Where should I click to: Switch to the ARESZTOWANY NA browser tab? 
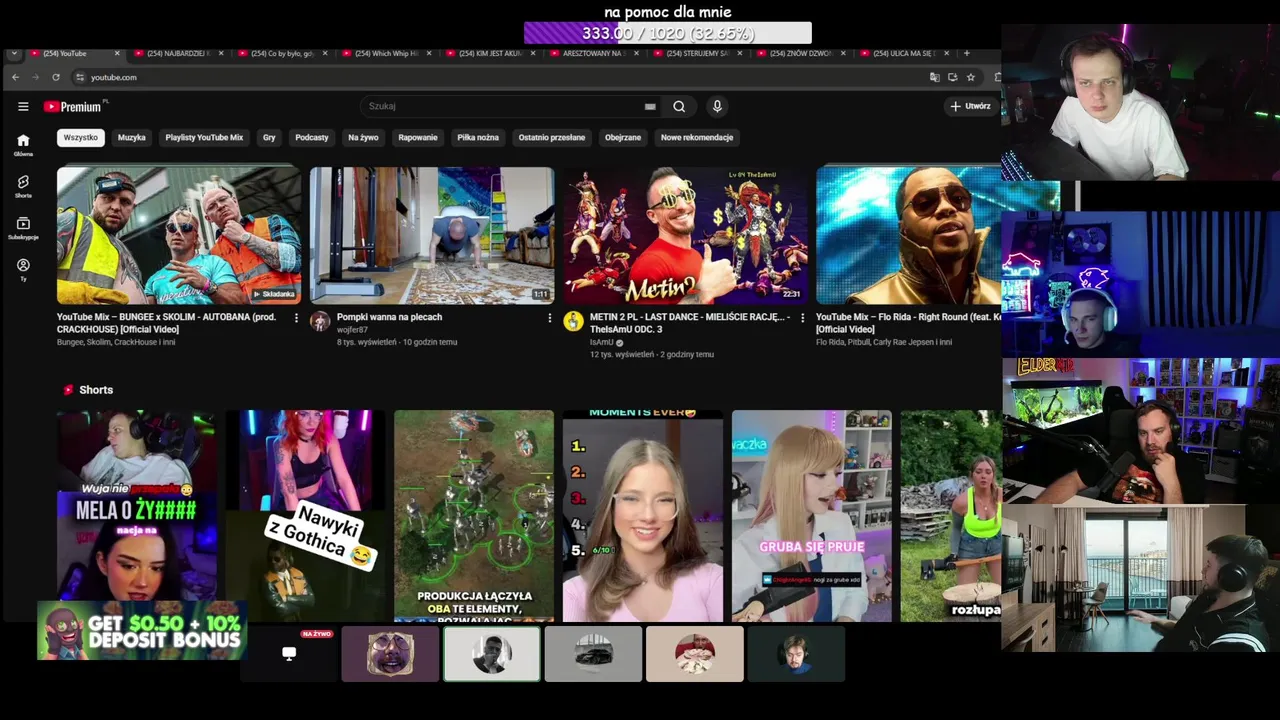[593, 53]
